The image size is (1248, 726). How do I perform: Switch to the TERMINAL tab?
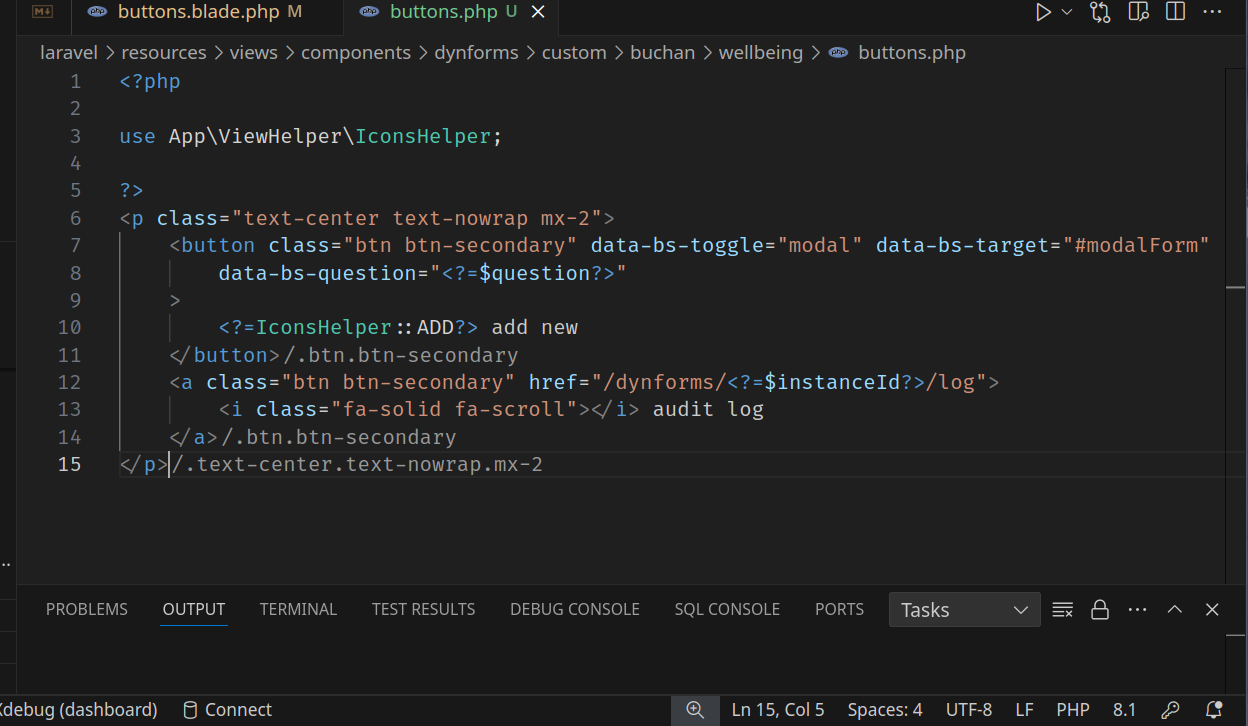tap(298, 609)
